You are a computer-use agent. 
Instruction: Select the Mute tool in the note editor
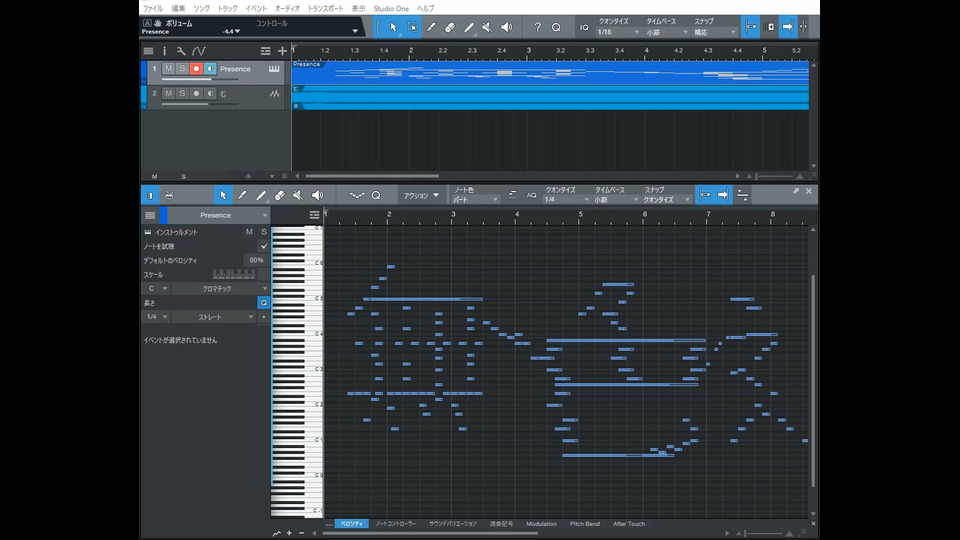click(x=298, y=195)
